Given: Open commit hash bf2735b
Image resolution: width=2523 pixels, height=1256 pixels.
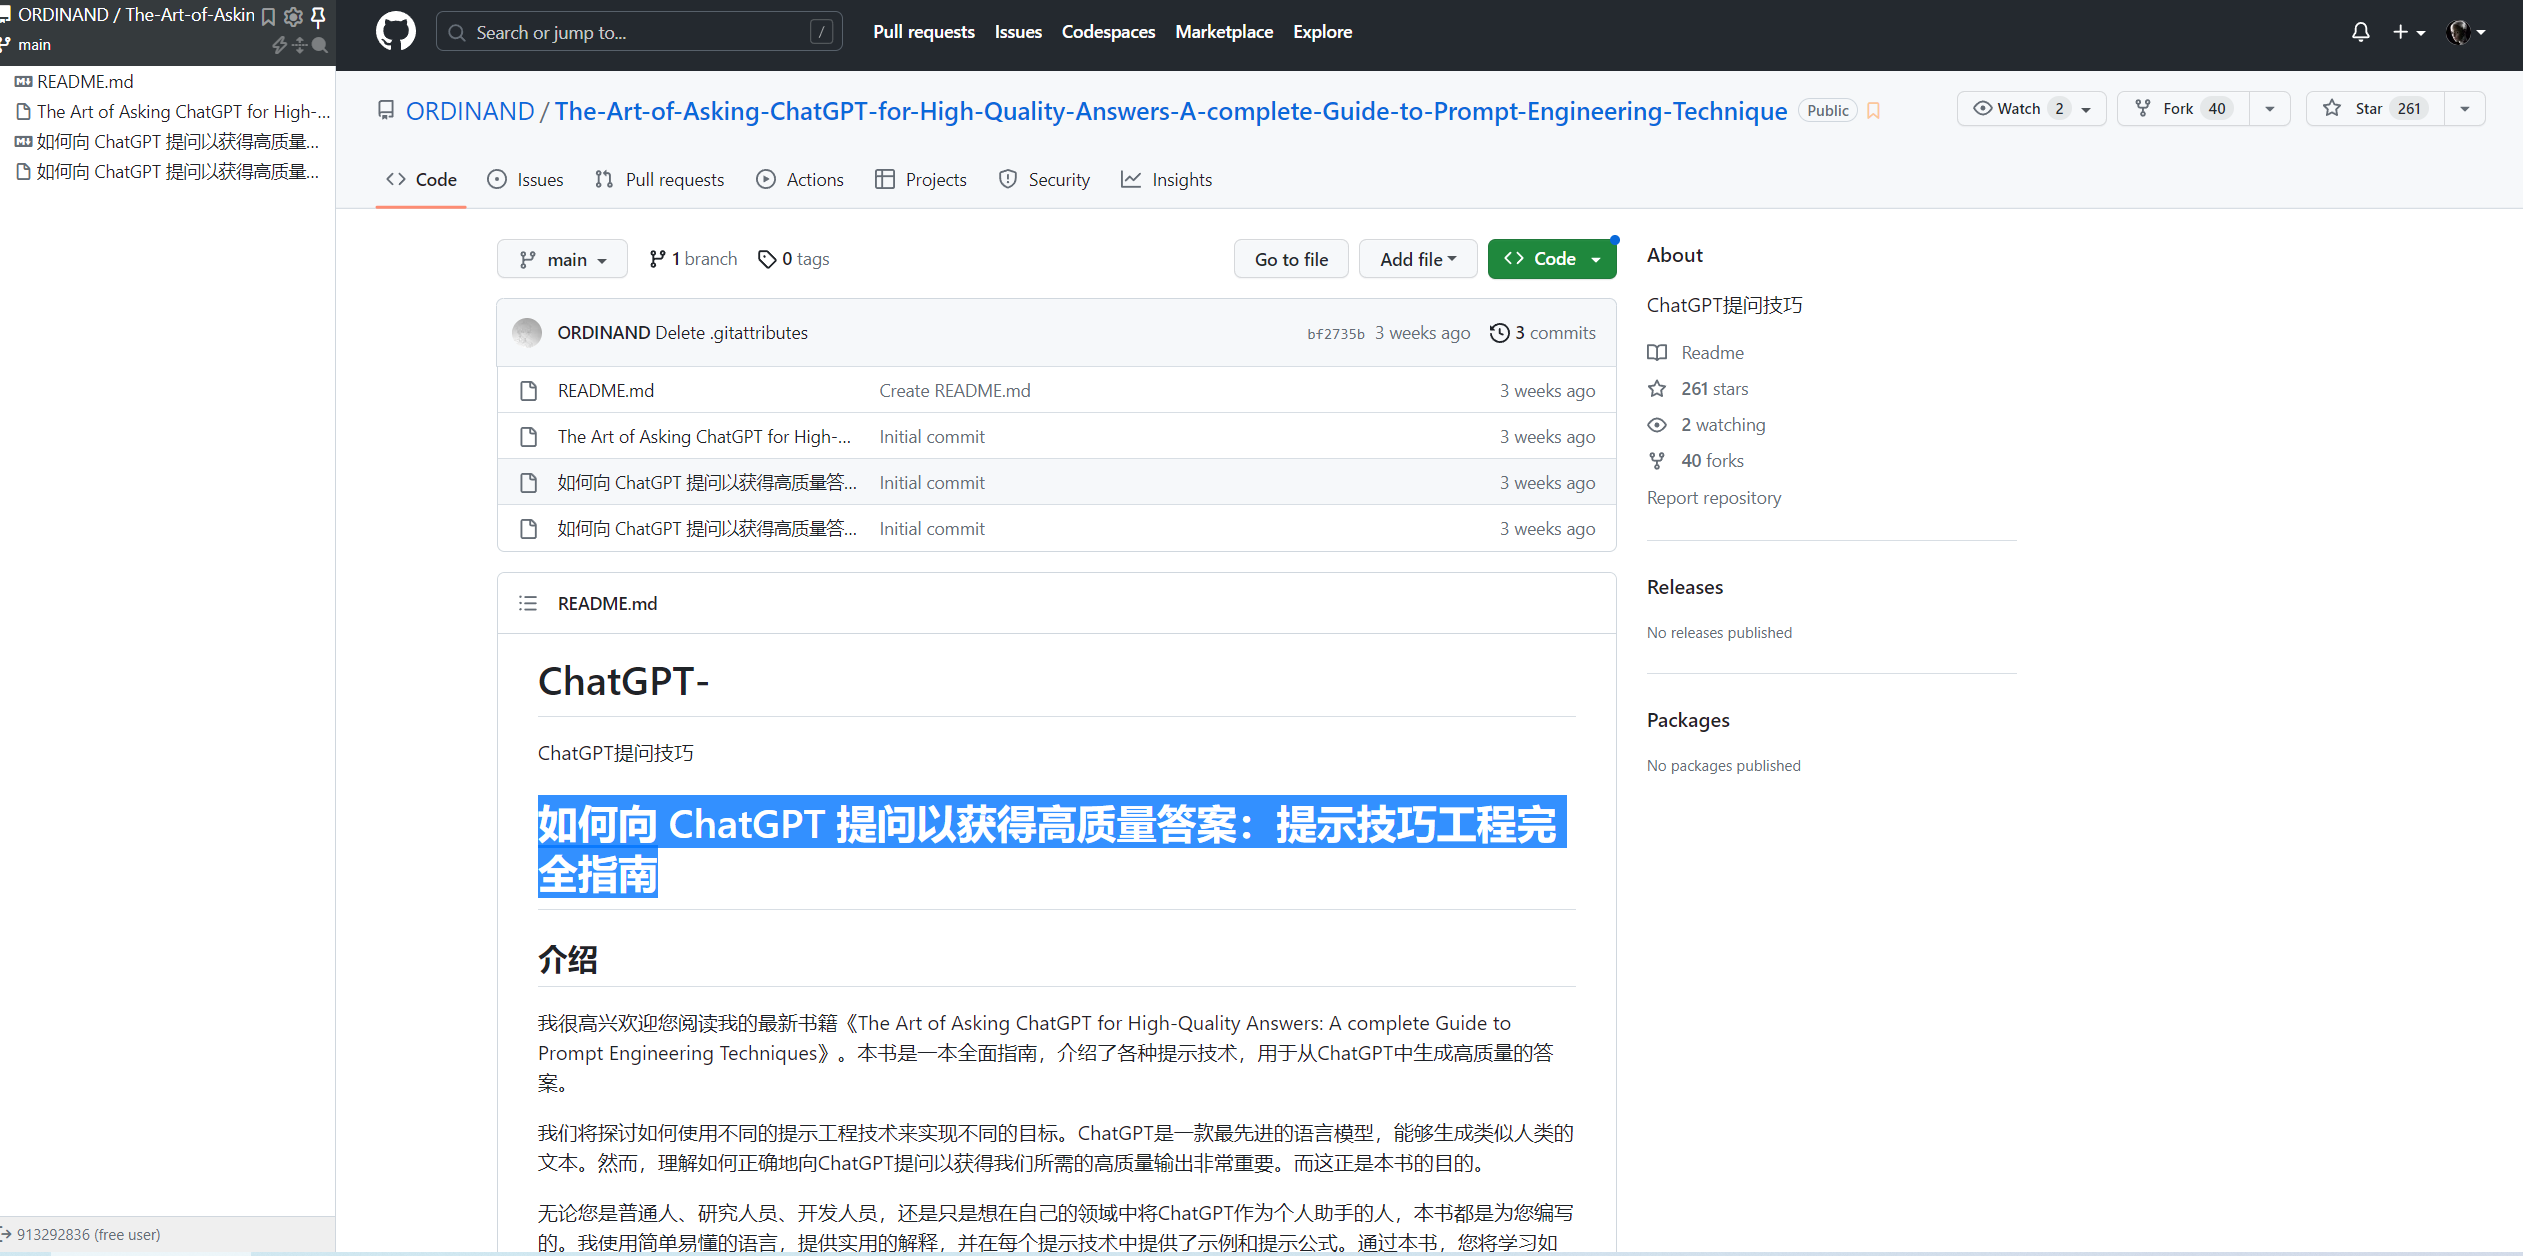Looking at the screenshot, I should tap(1336, 334).
